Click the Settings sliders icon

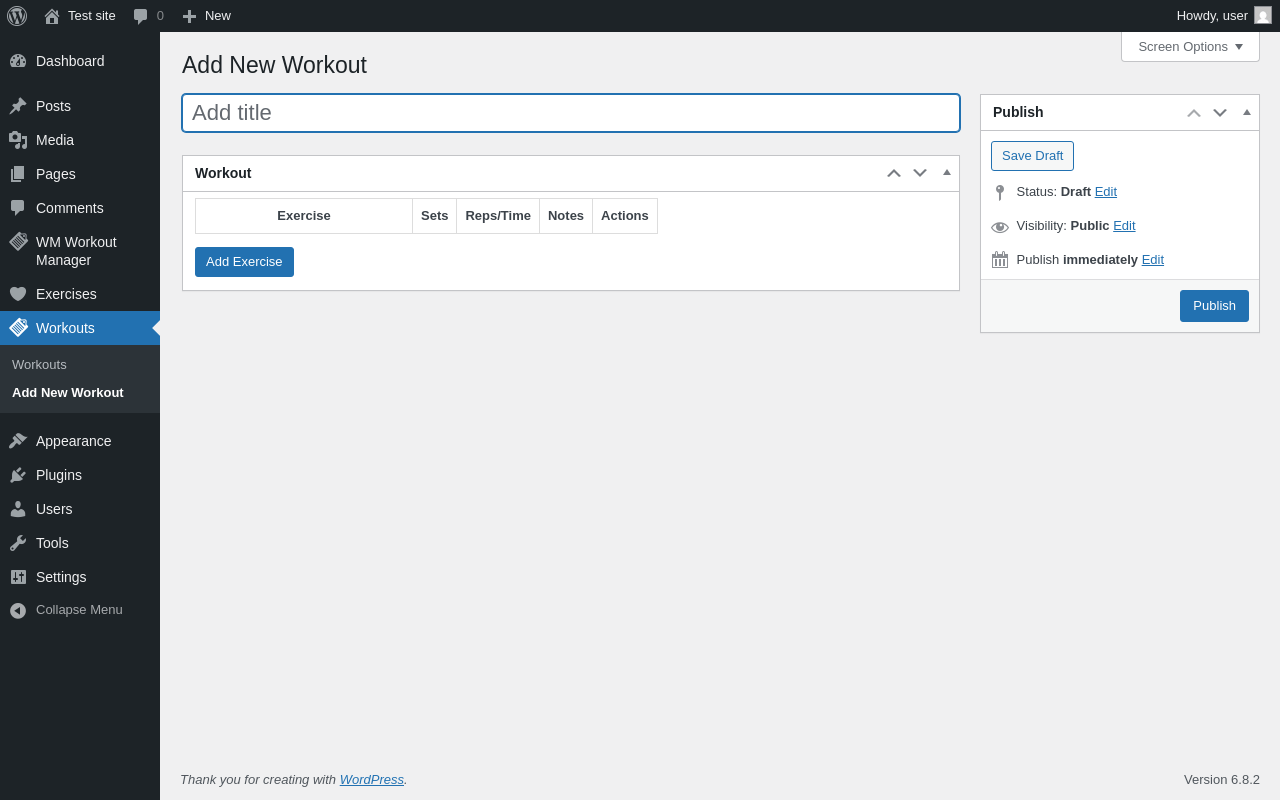[x=18, y=577]
